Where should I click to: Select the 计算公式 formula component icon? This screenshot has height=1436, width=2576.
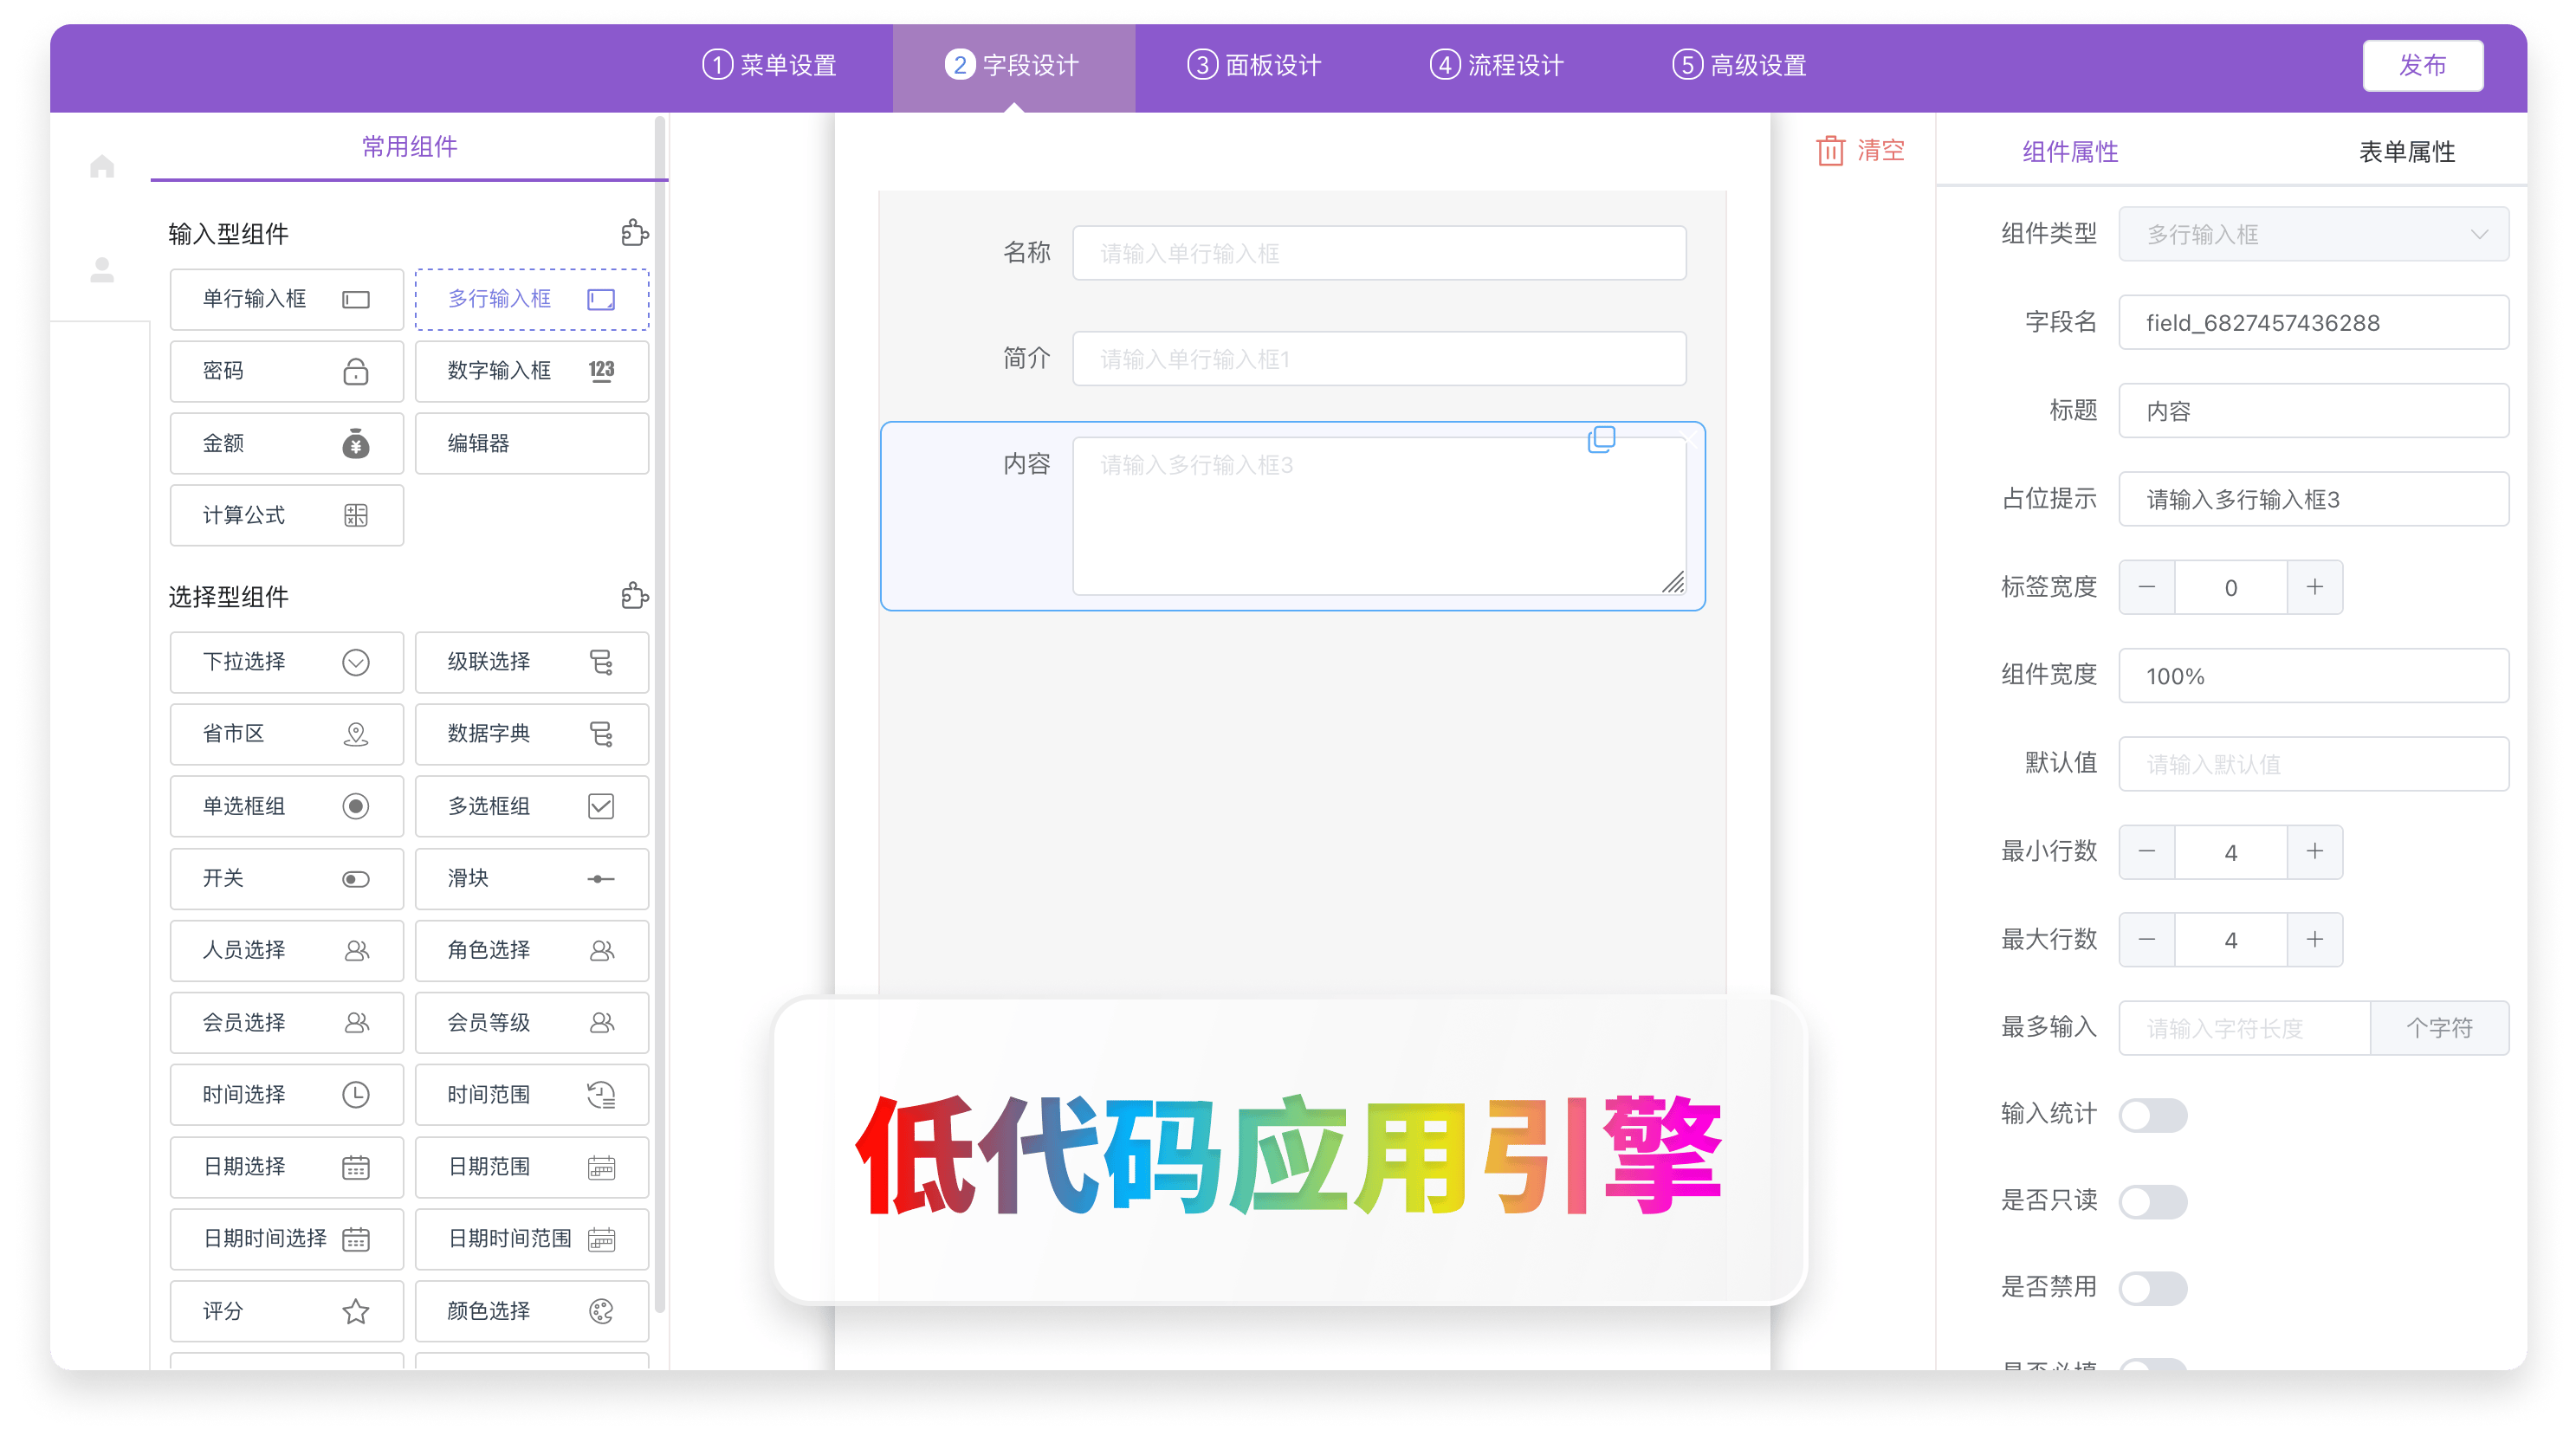(355, 515)
